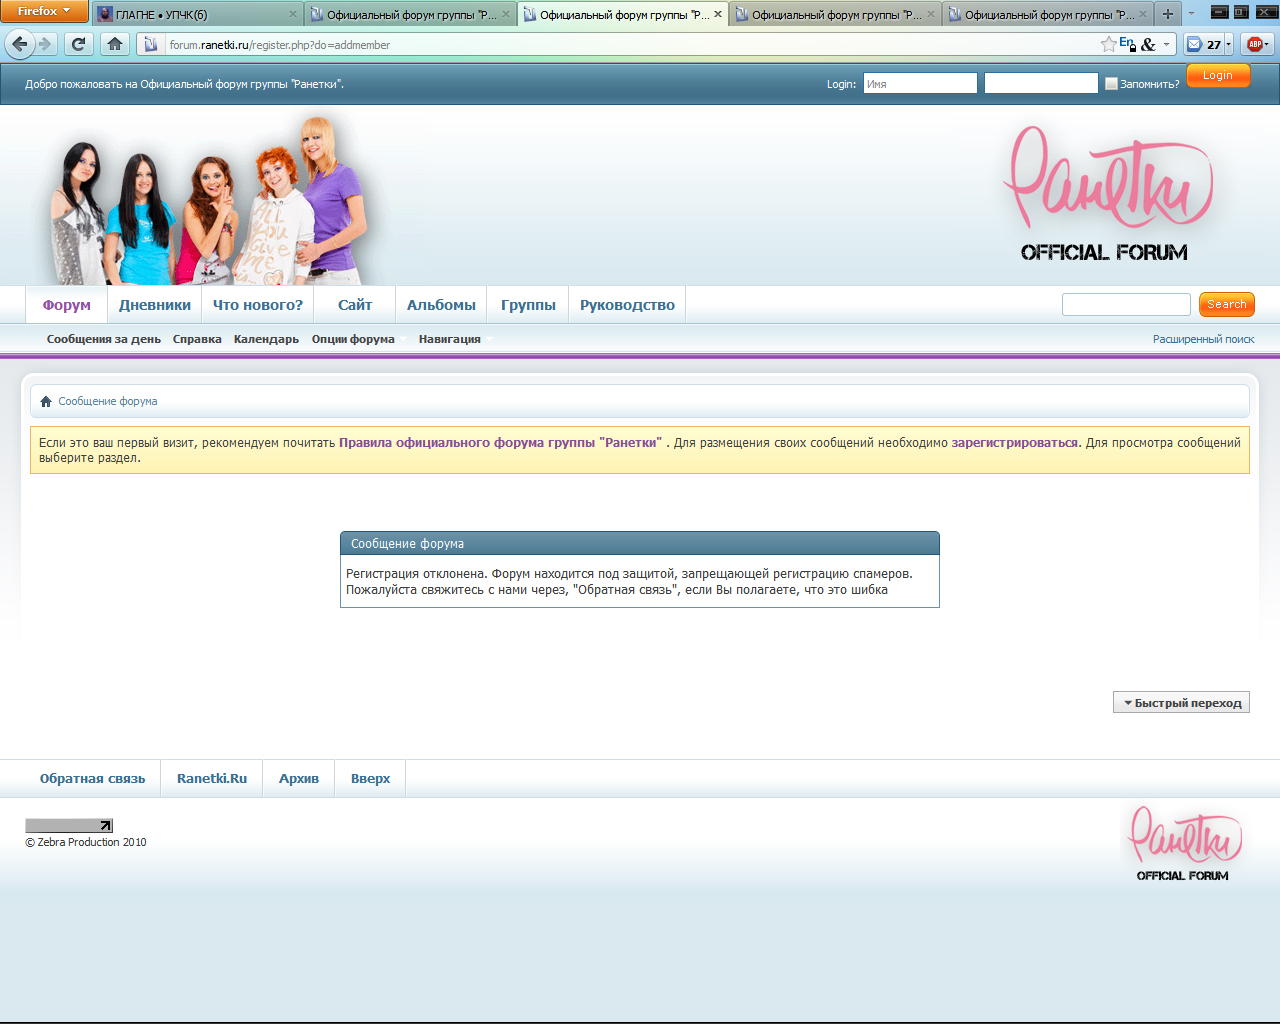Open the Правила официального форума link
Image resolution: width=1280 pixels, height=1024 pixels.
[x=500, y=442]
